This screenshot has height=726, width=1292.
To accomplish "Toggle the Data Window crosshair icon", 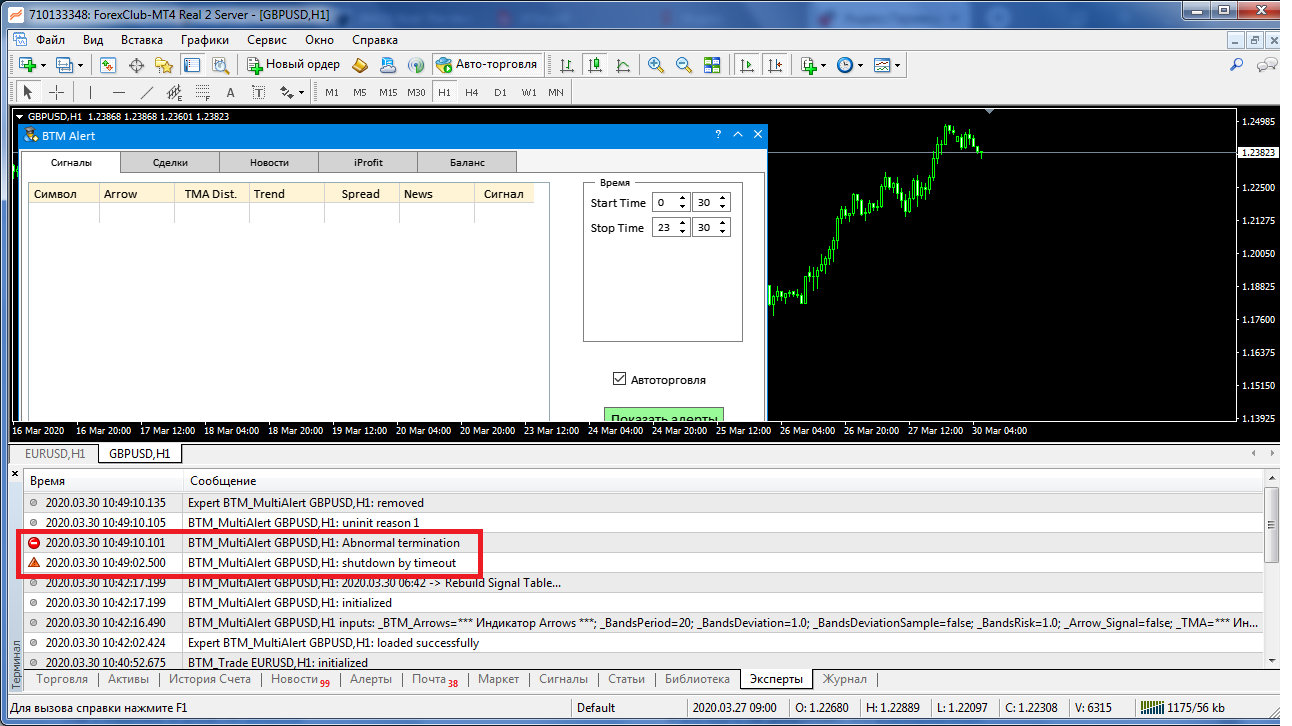I will point(136,65).
